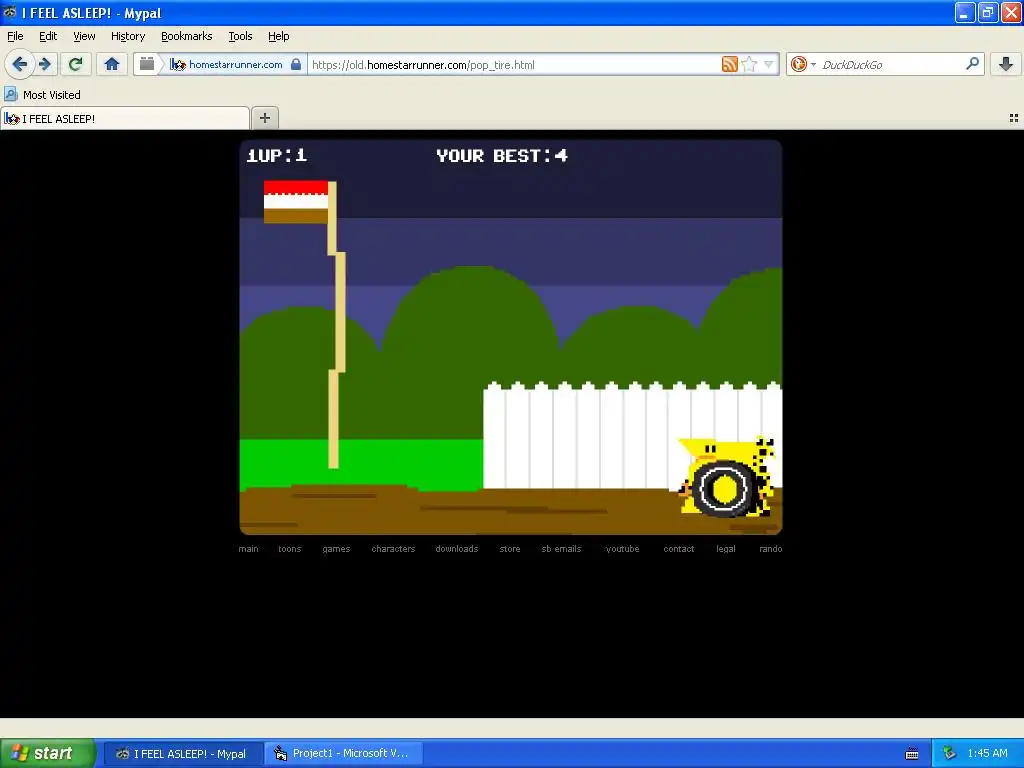Click the downloads link below the game
The image size is (1024, 768).
pos(456,549)
